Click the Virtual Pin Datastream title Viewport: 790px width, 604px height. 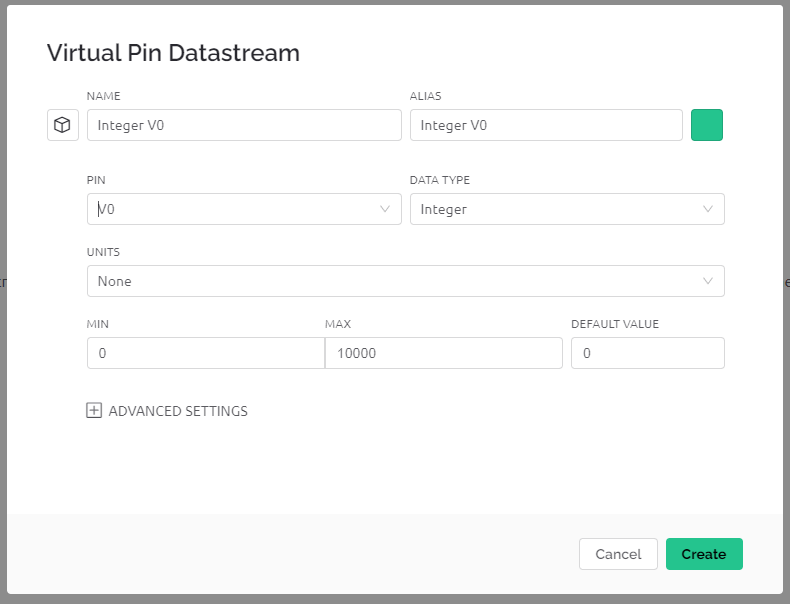click(173, 53)
